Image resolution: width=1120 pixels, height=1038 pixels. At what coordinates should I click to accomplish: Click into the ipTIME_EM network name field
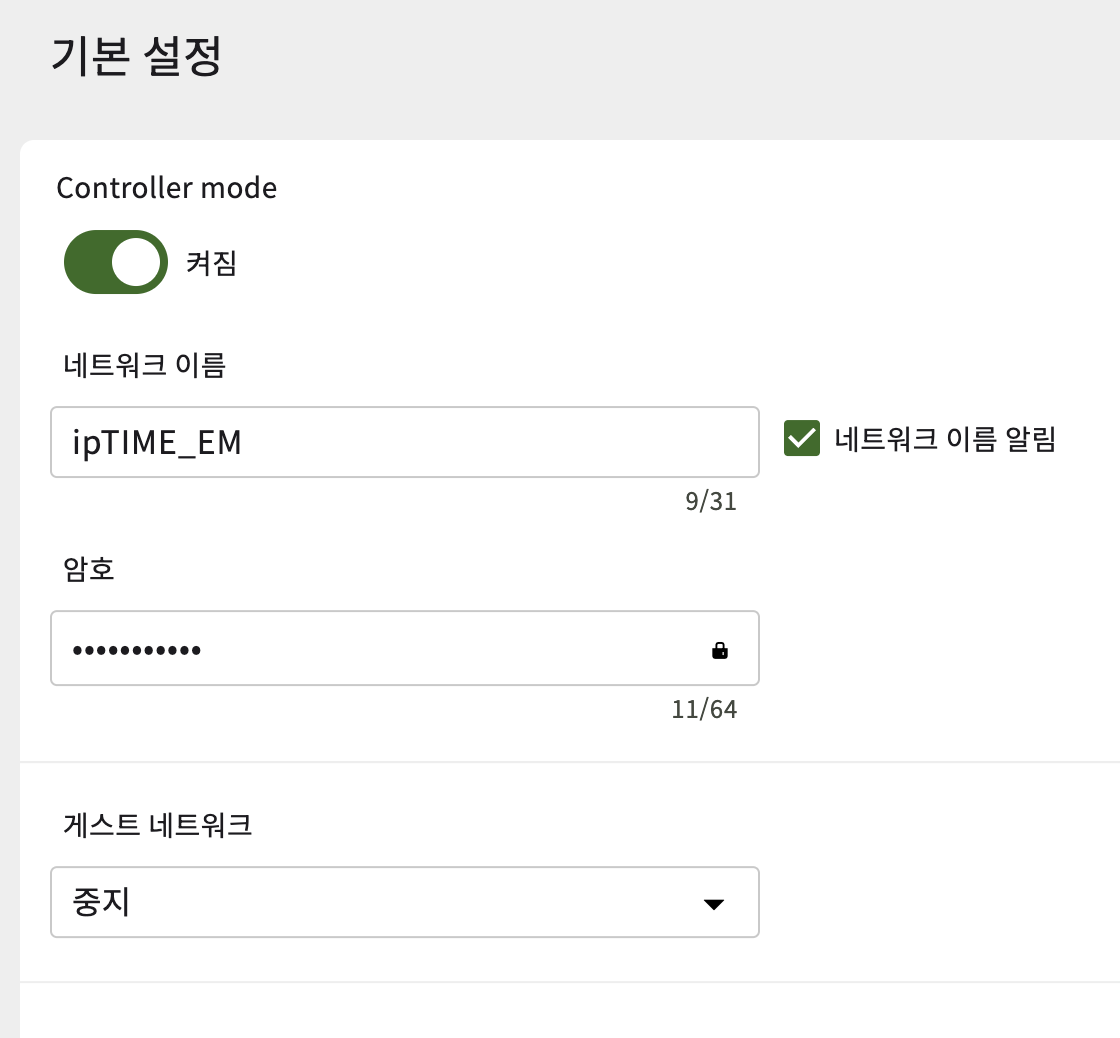404,442
